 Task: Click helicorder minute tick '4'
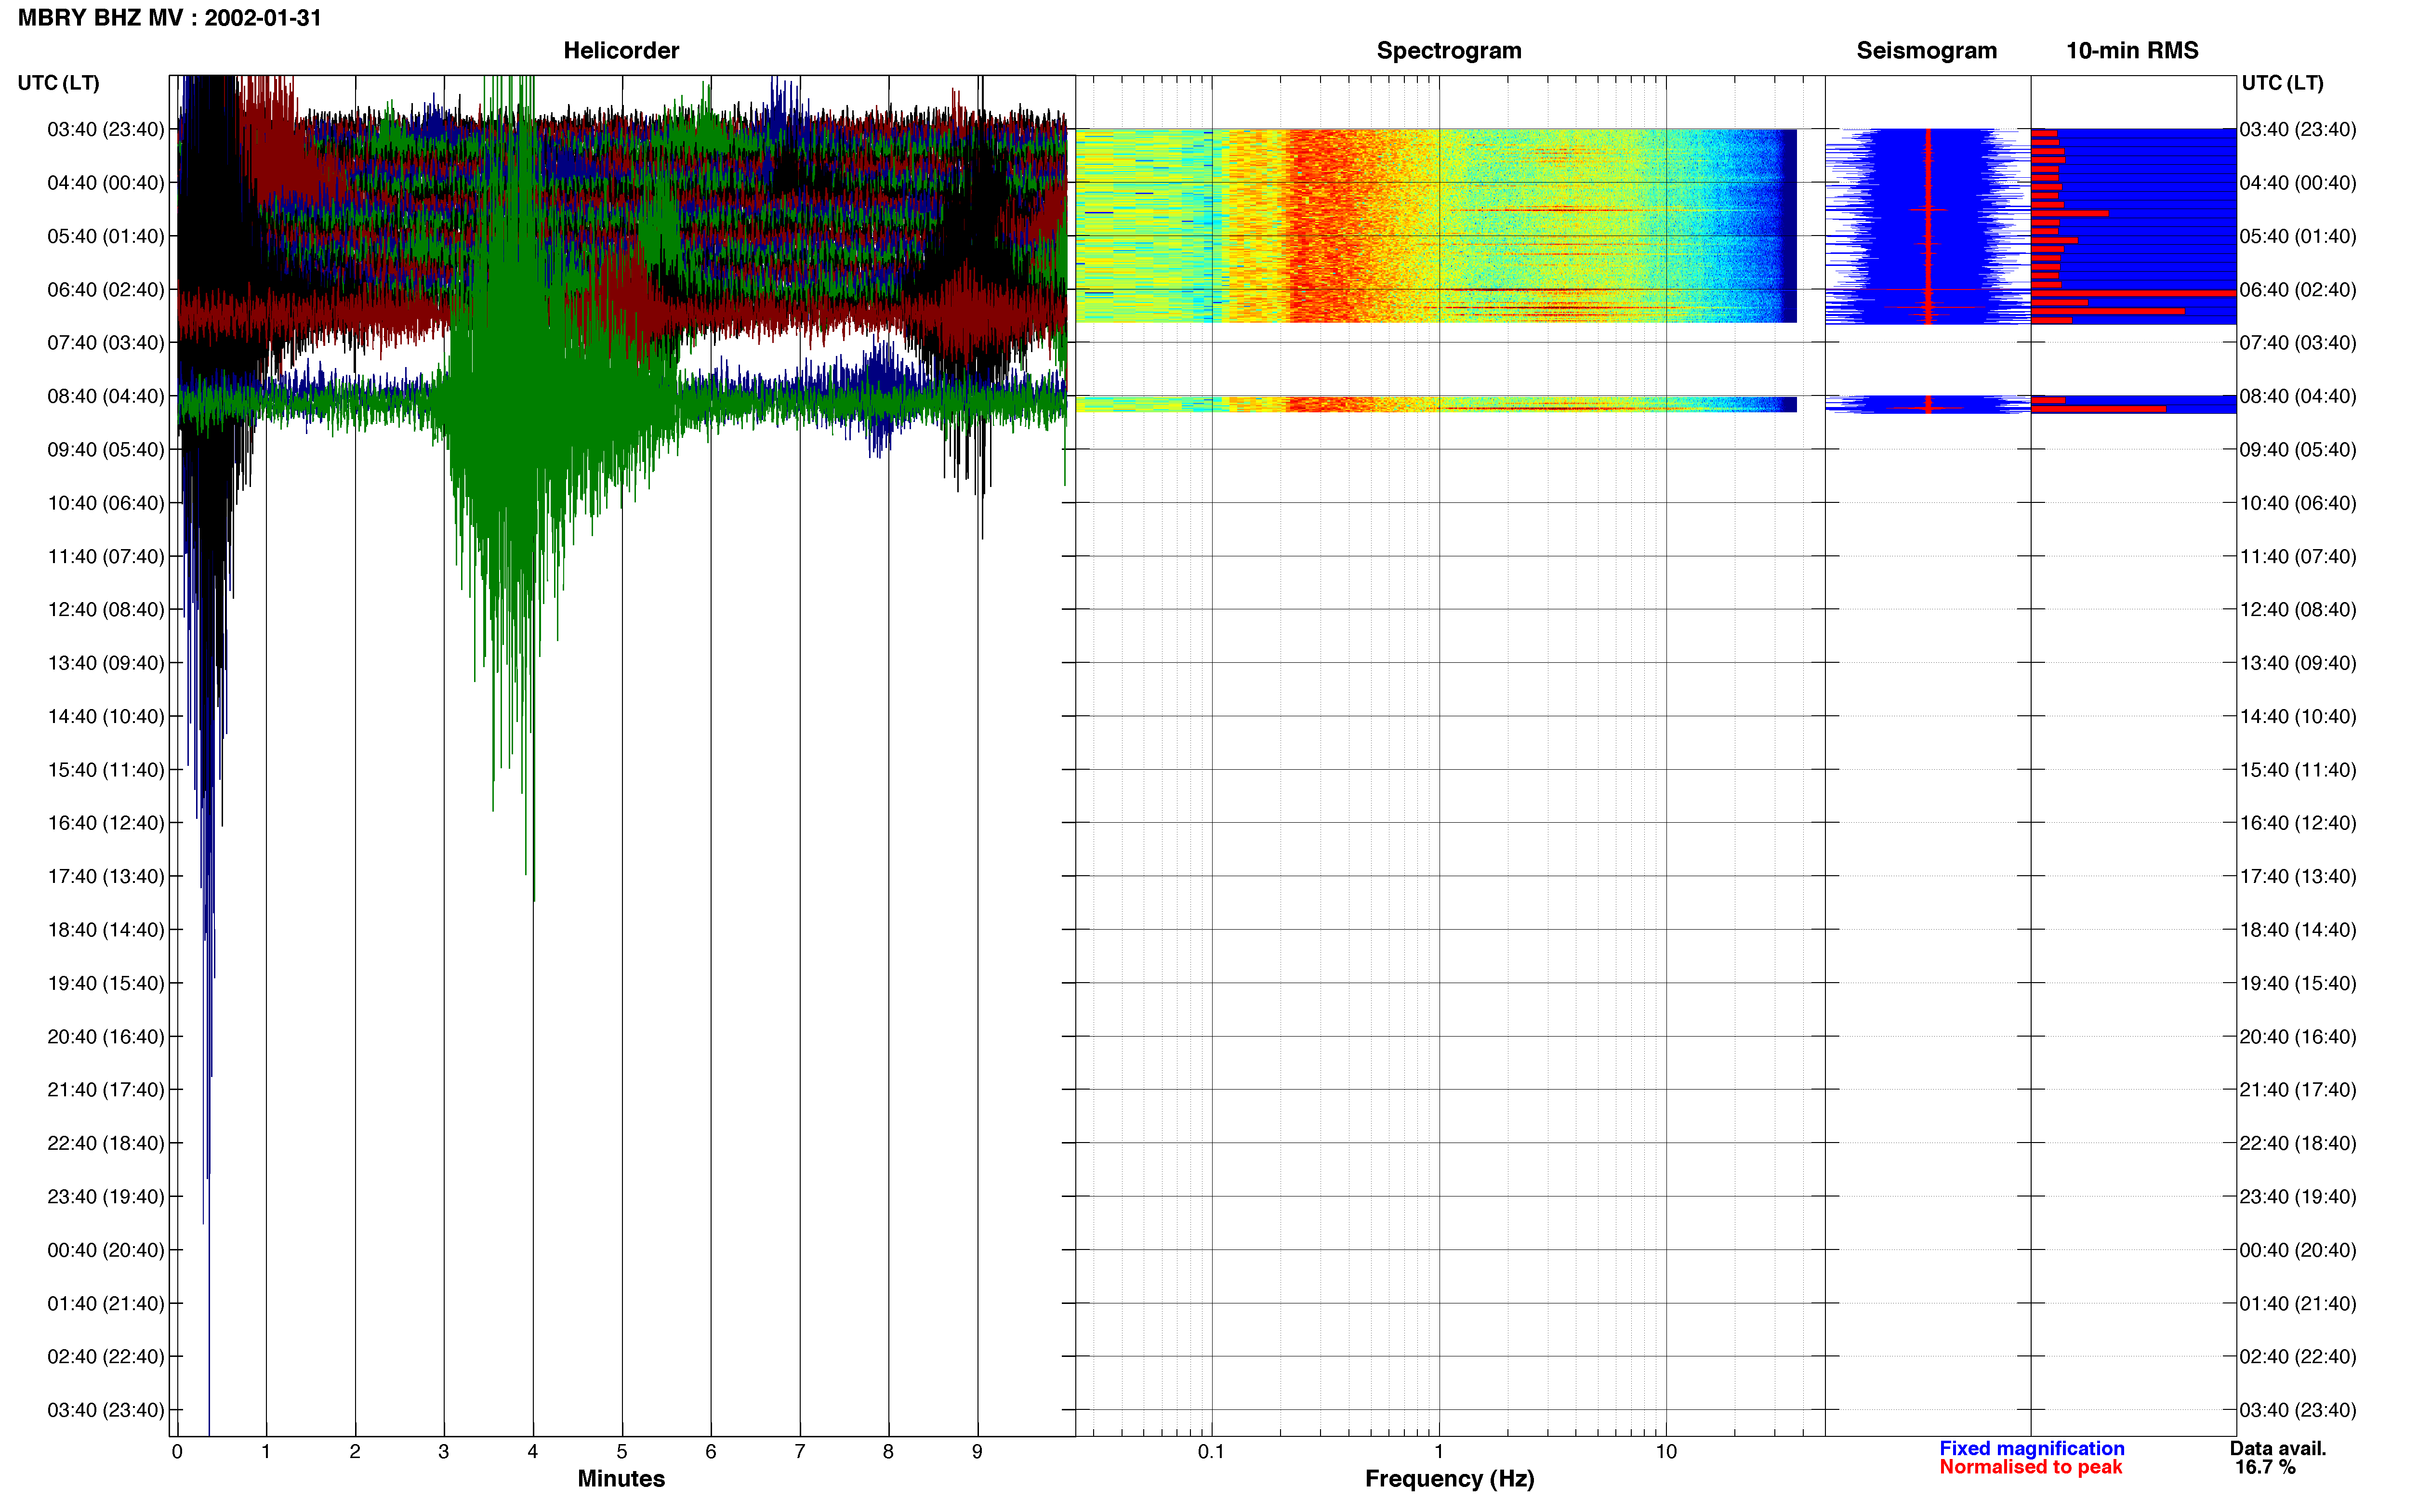coord(533,1452)
